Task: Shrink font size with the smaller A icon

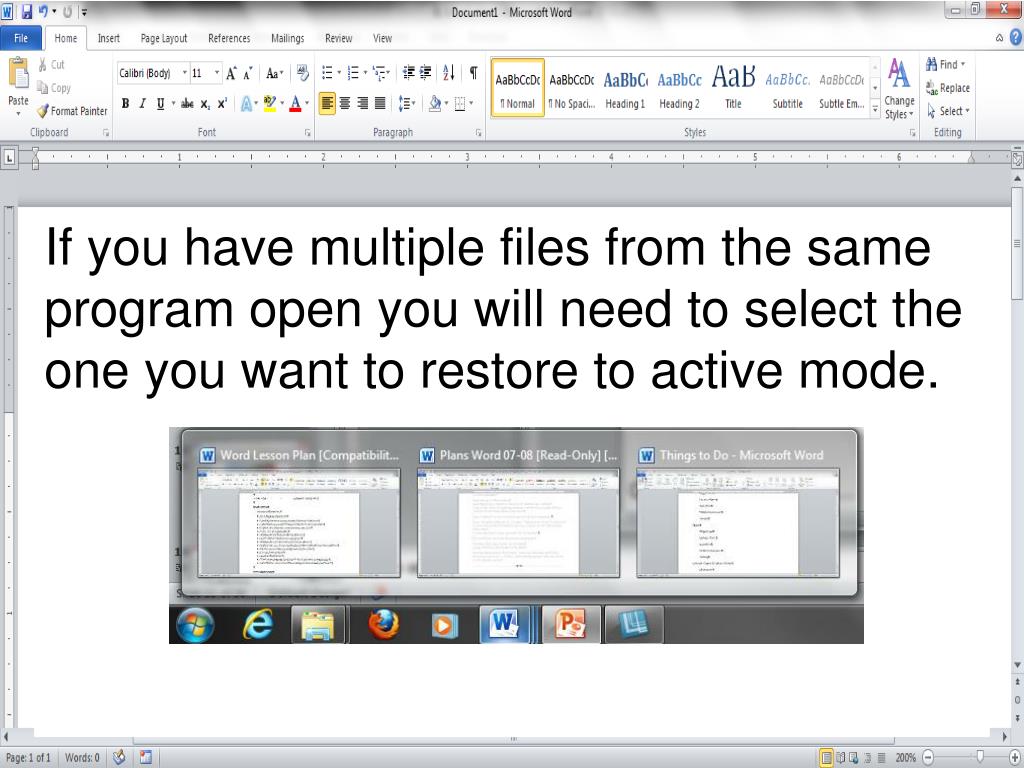Action: (x=248, y=74)
